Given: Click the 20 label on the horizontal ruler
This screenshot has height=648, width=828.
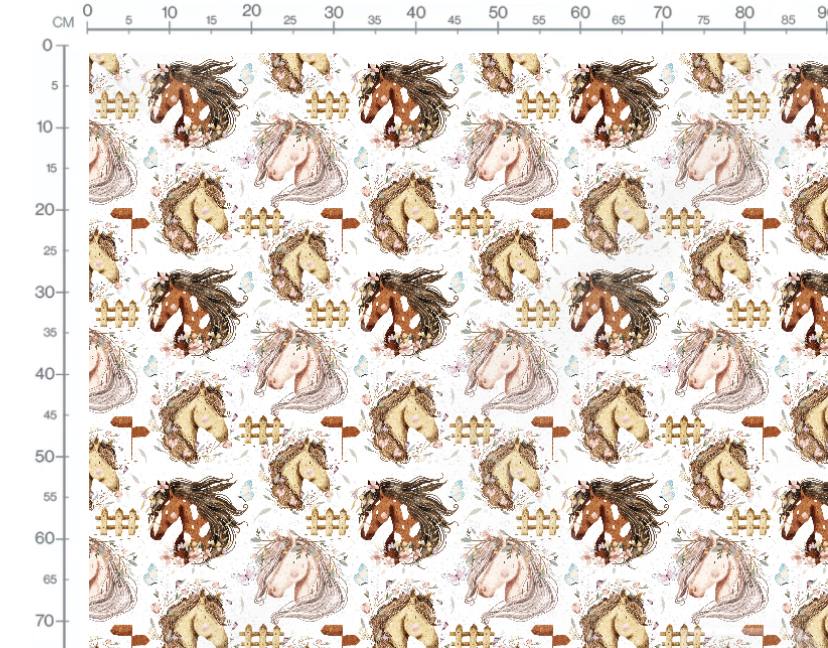Looking at the screenshot, I should point(251,11).
